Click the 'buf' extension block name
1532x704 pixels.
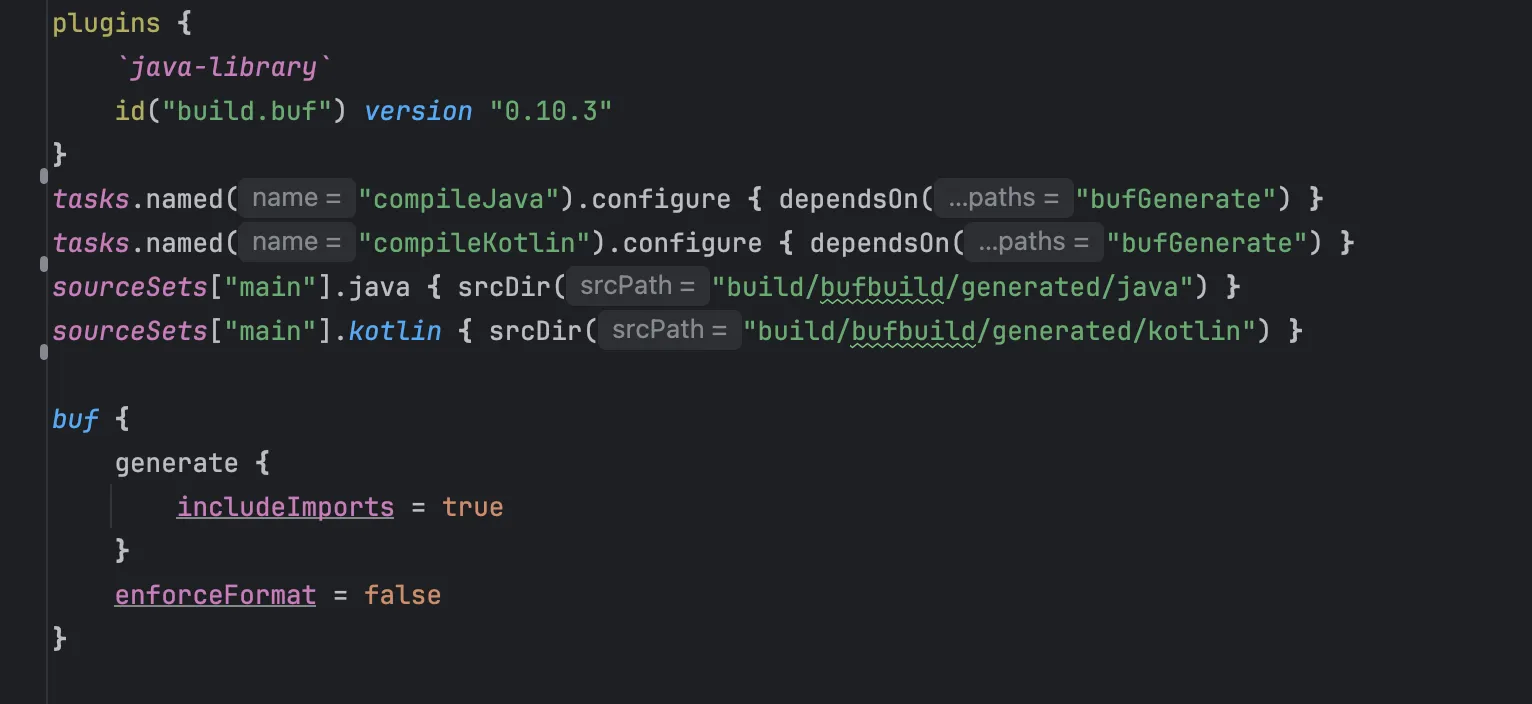75,419
